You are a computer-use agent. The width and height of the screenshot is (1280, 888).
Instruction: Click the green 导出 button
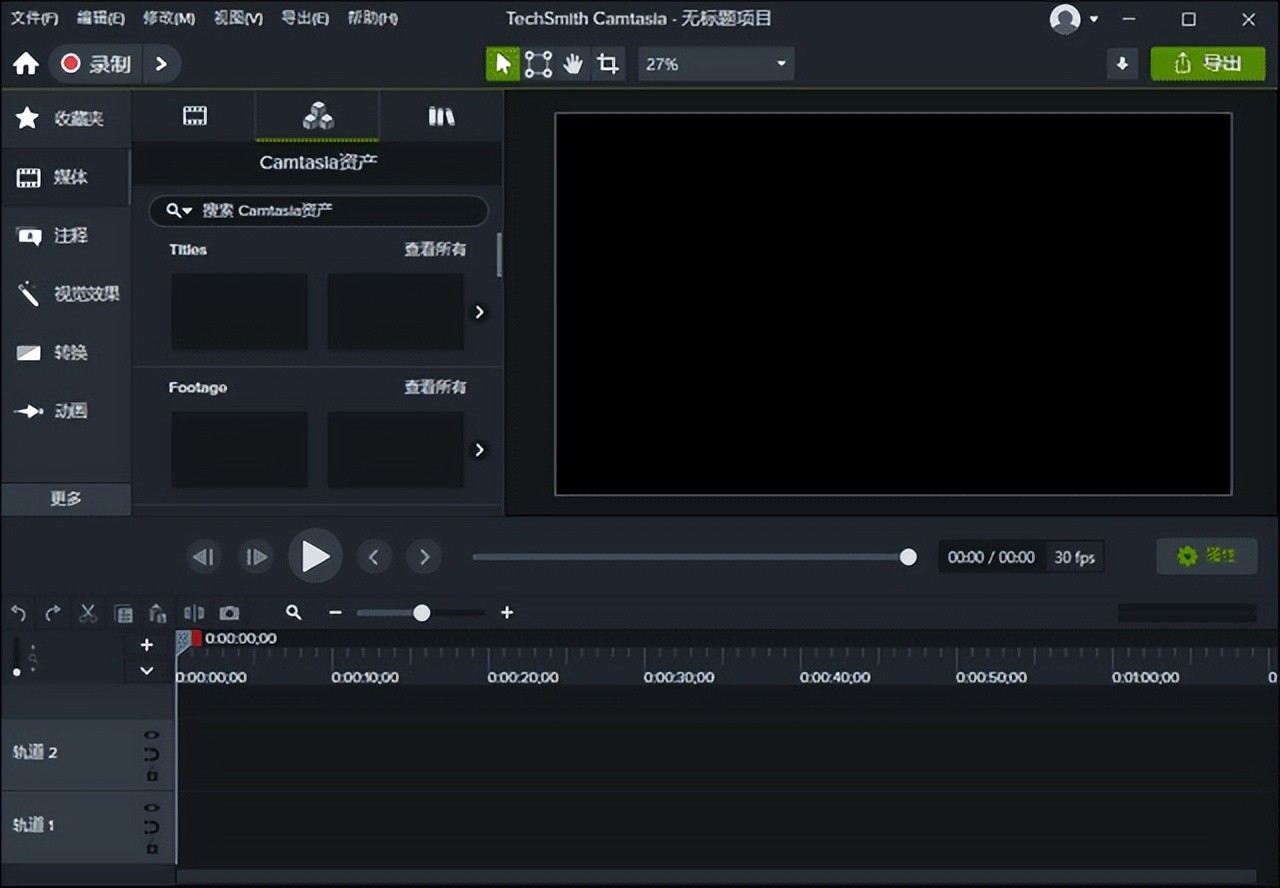click(1207, 64)
